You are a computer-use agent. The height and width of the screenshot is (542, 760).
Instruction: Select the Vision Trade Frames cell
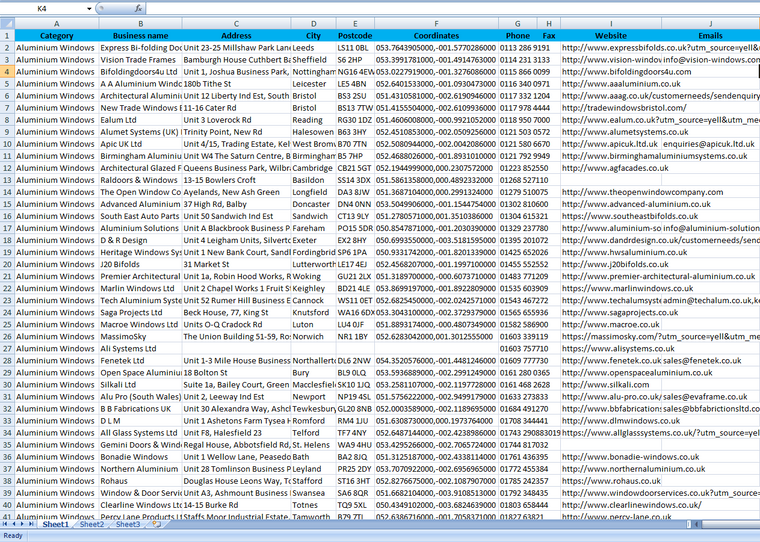point(141,60)
